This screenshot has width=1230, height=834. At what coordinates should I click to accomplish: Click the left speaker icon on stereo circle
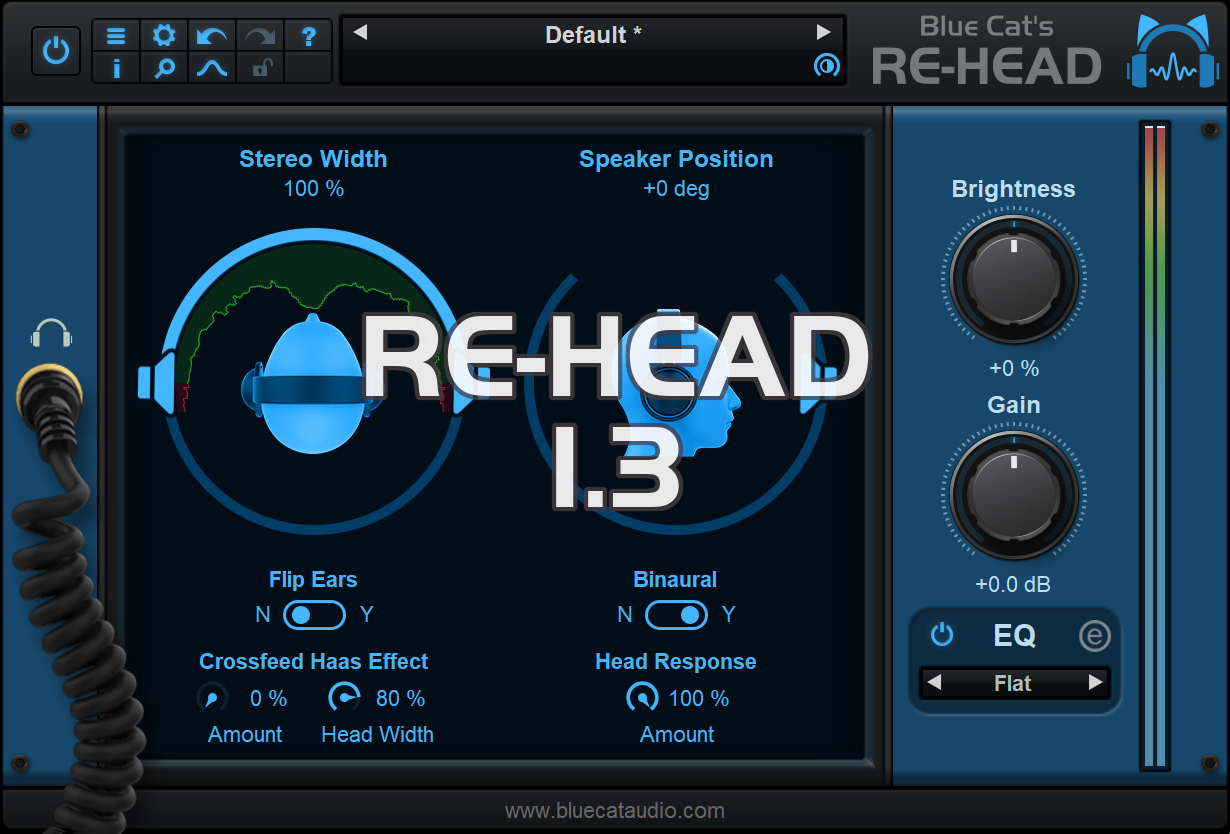click(158, 381)
